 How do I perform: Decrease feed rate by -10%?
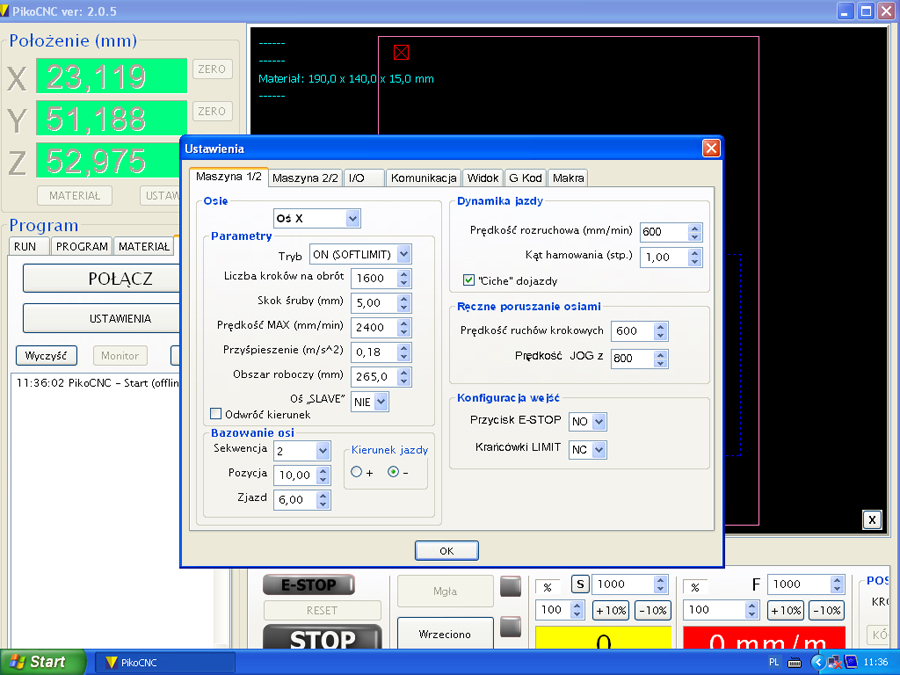coord(827,611)
